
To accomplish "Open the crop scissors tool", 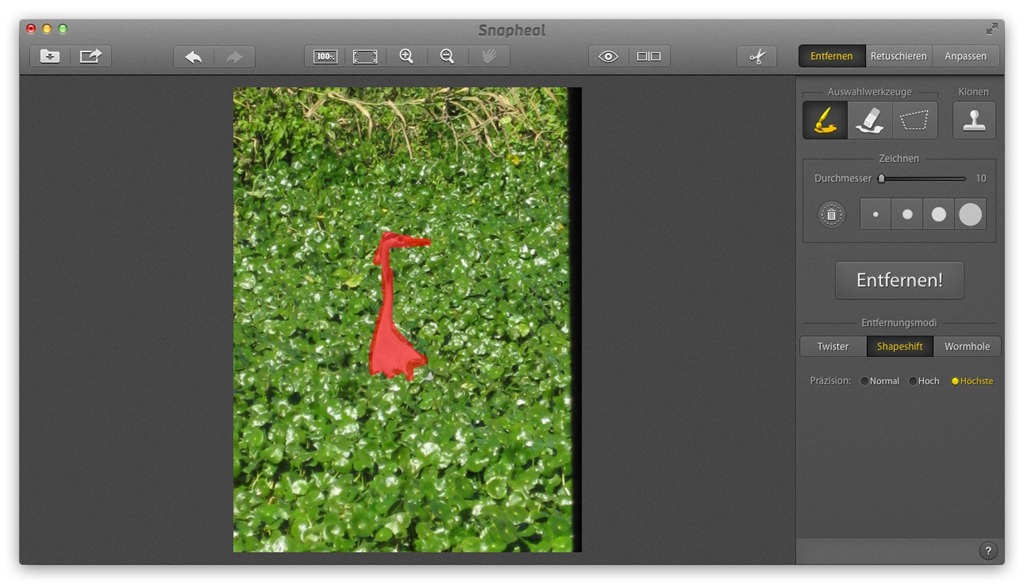I will click(757, 56).
